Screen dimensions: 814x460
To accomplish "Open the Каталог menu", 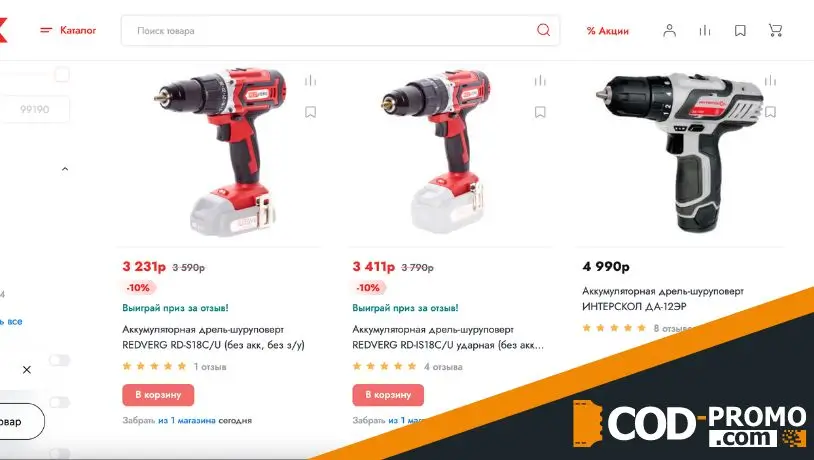I will click(x=68, y=30).
